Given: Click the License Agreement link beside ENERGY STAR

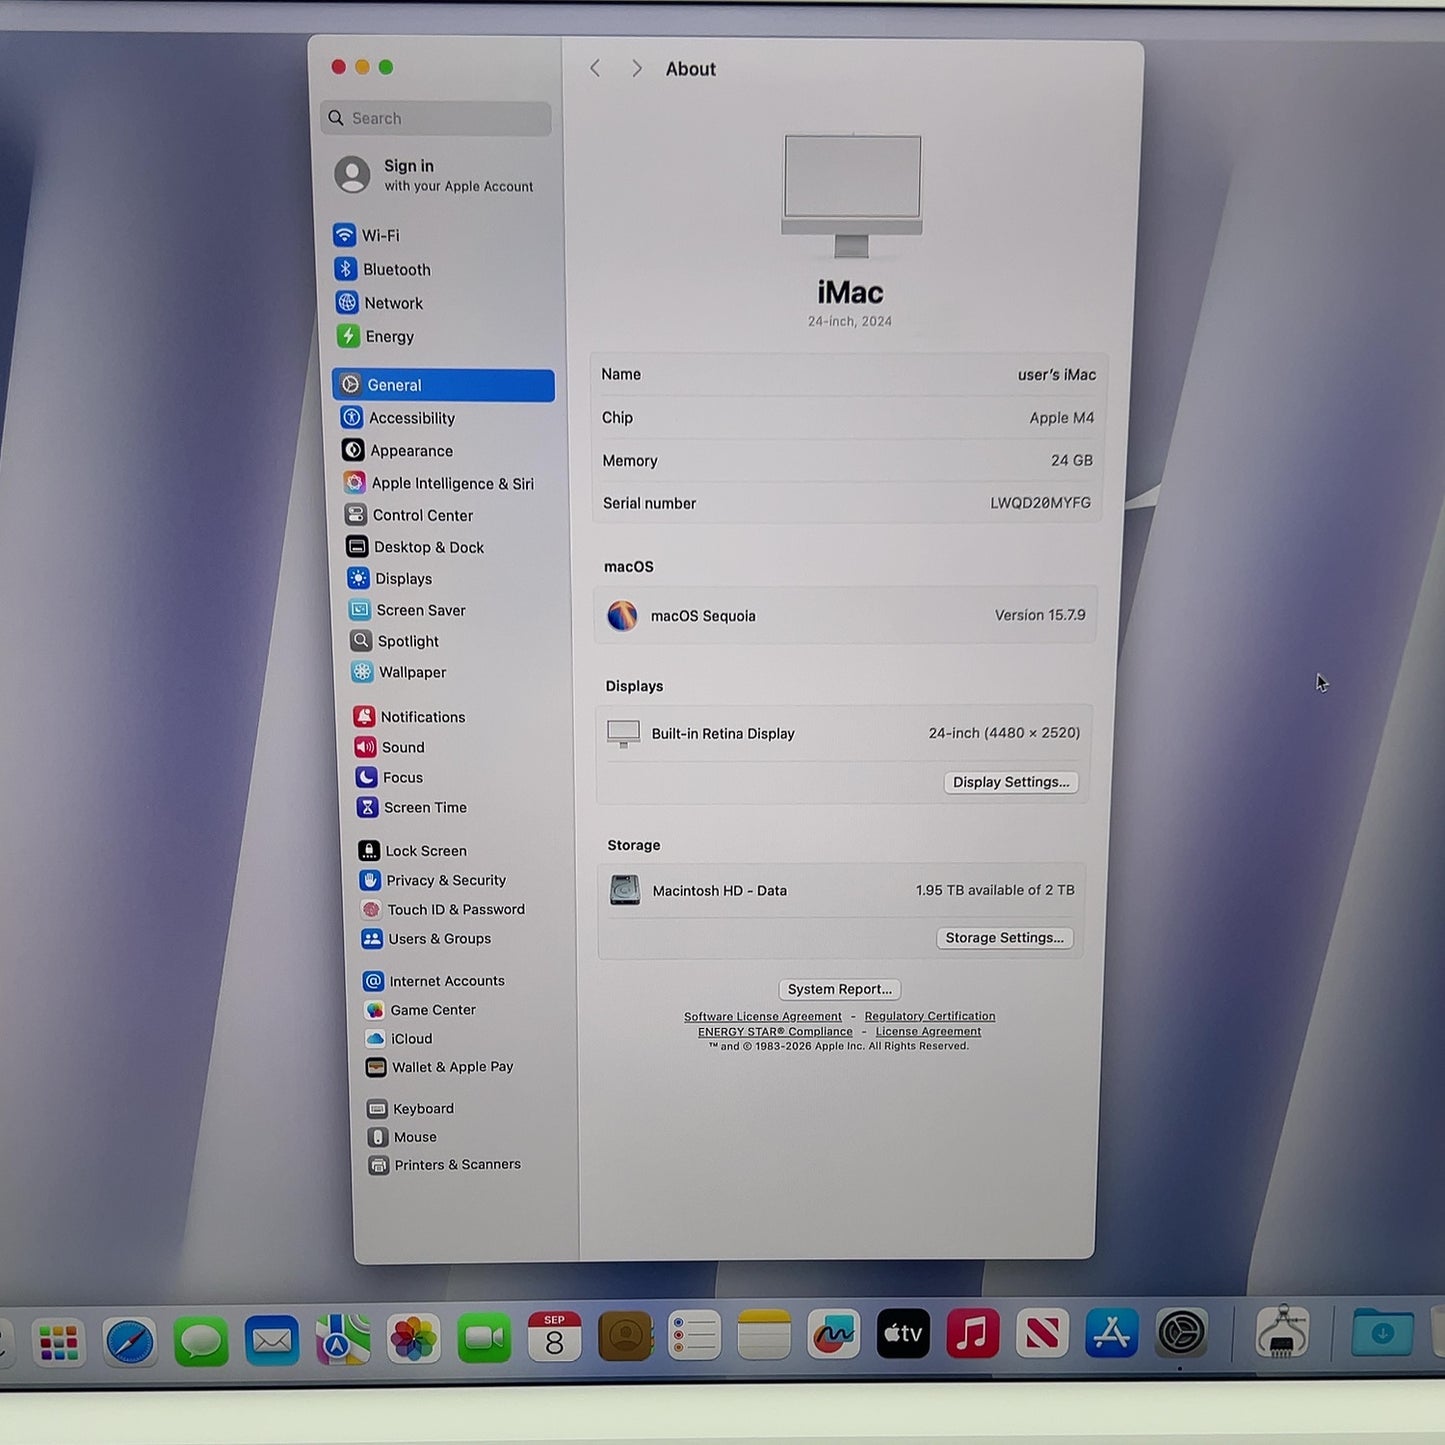Looking at the screenshot, I should pos(928,1032).
